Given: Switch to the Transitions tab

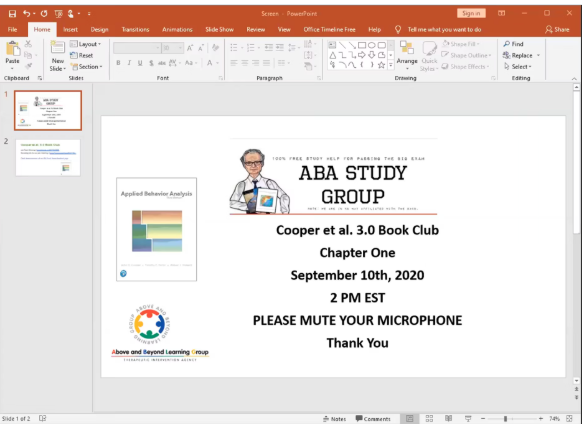Looking at the screenshot, I should coord(135,29).
